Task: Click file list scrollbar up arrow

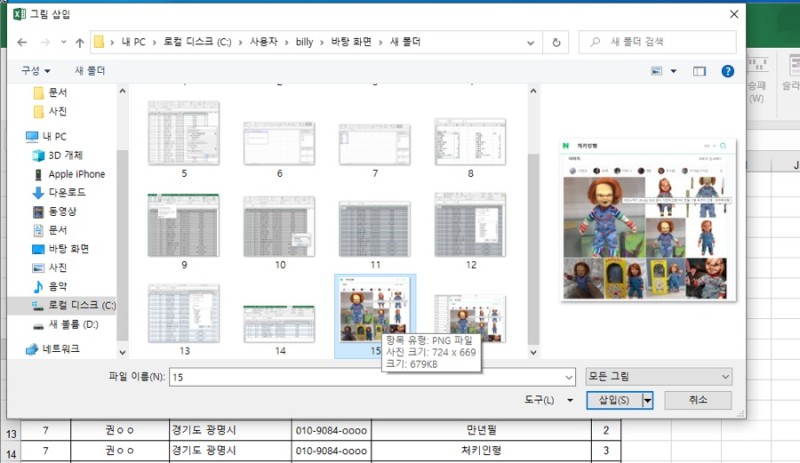Action: click(533, 91)
